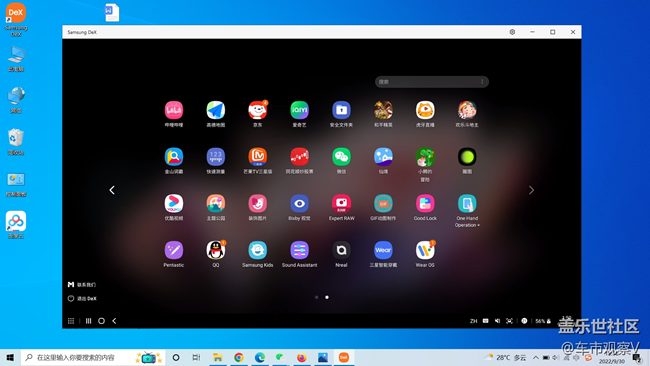Click the Windows Start button
This screenshot has width=650, height=366.
pos(10,357)
